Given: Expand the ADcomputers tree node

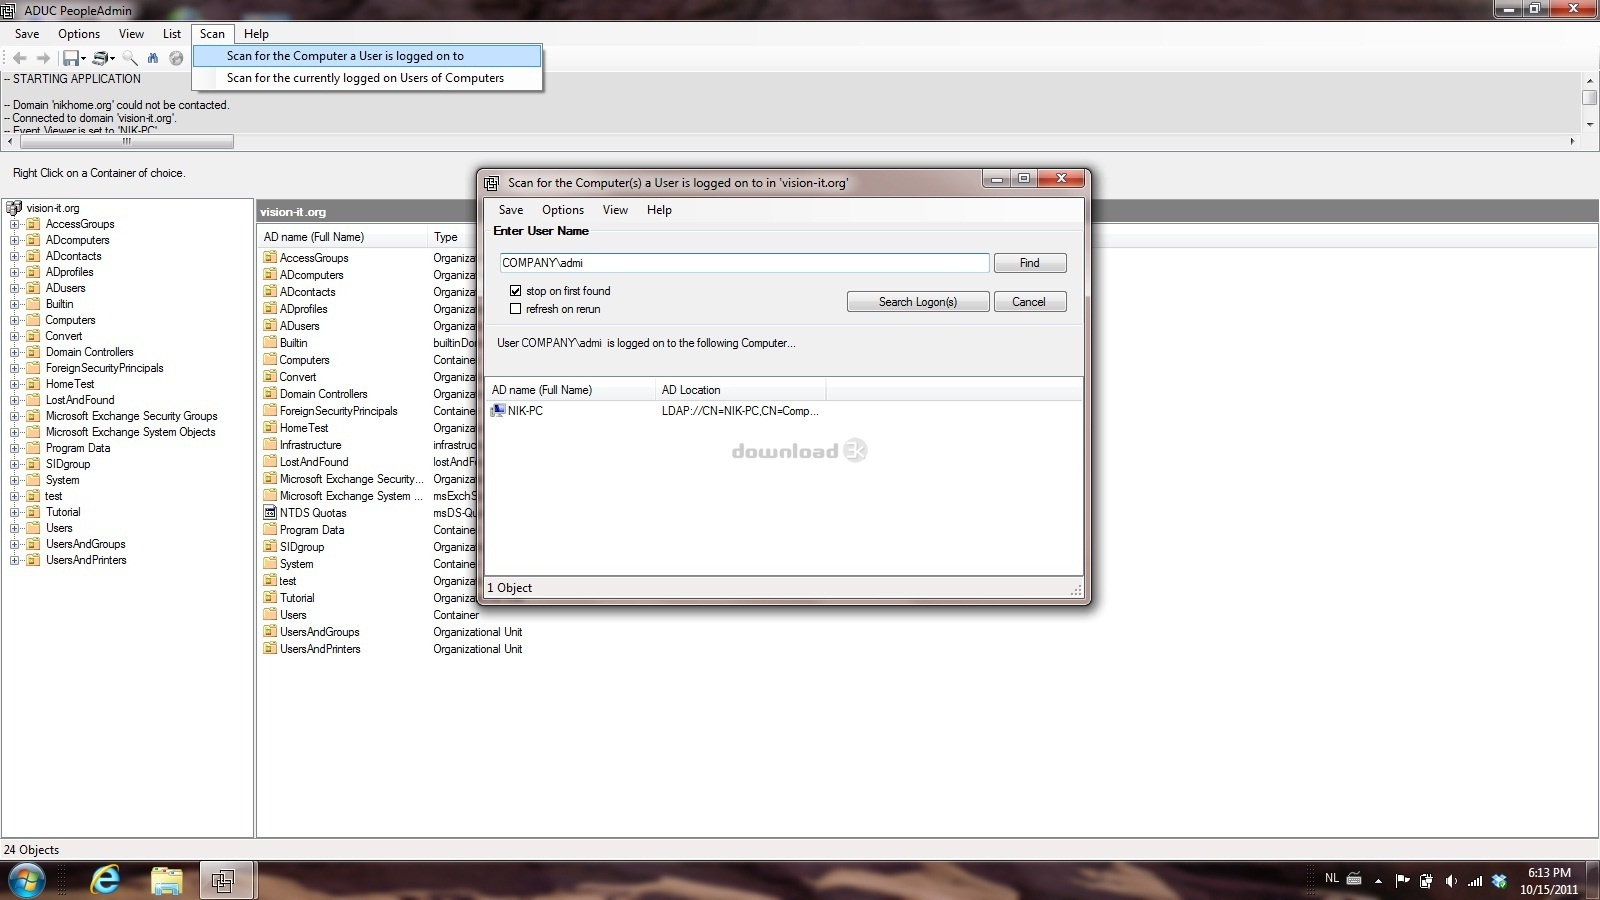Looking at the screenshot, I should pyautogui.click(x=15, y=240).
